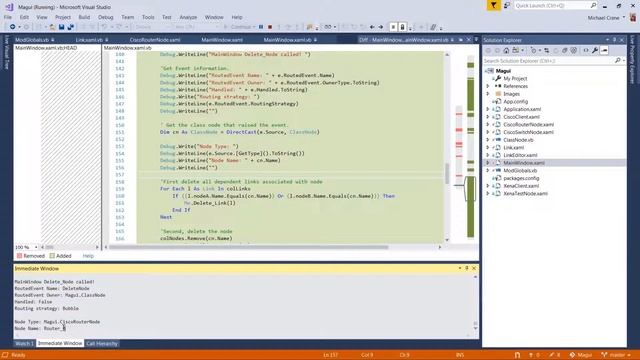Screen dimensions: 640x360
Task: Switch to the MainWindow.xaml tab
Action: 222,40
